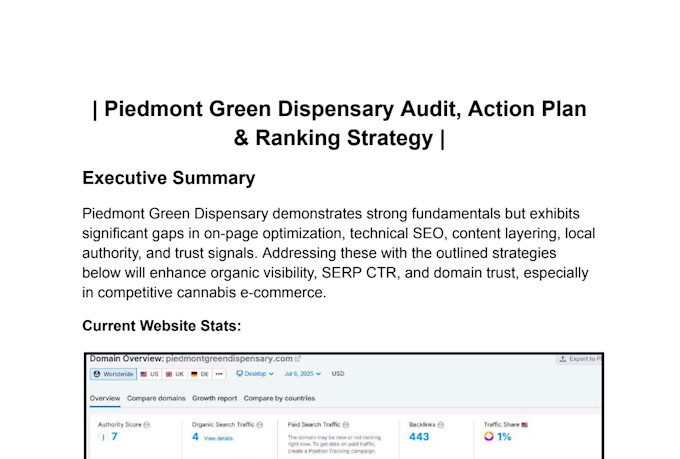The height and width of the screenshot is (459, 680).
Task: Select the Worldwide region button
Action: (114, 374)
